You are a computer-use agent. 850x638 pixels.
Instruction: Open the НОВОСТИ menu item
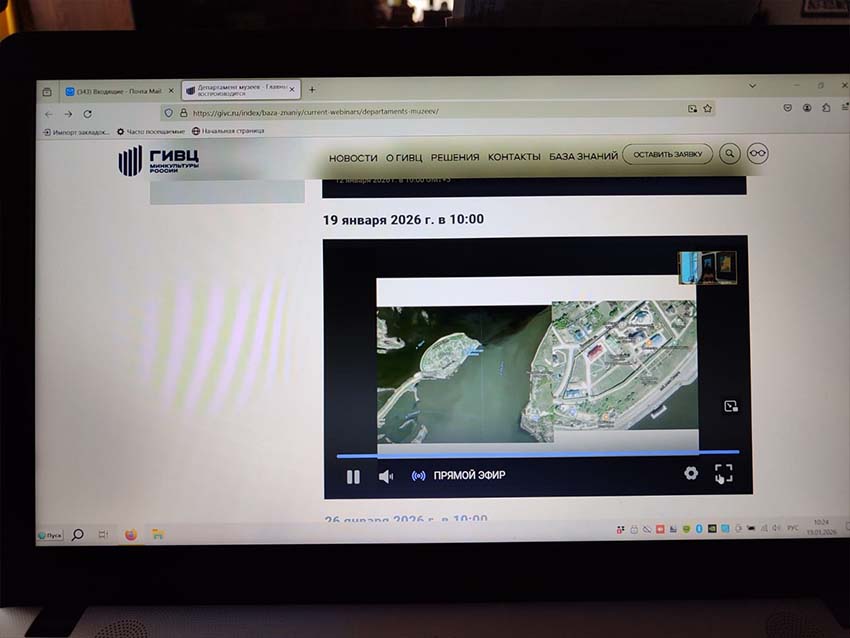click(x=353, y=157)
